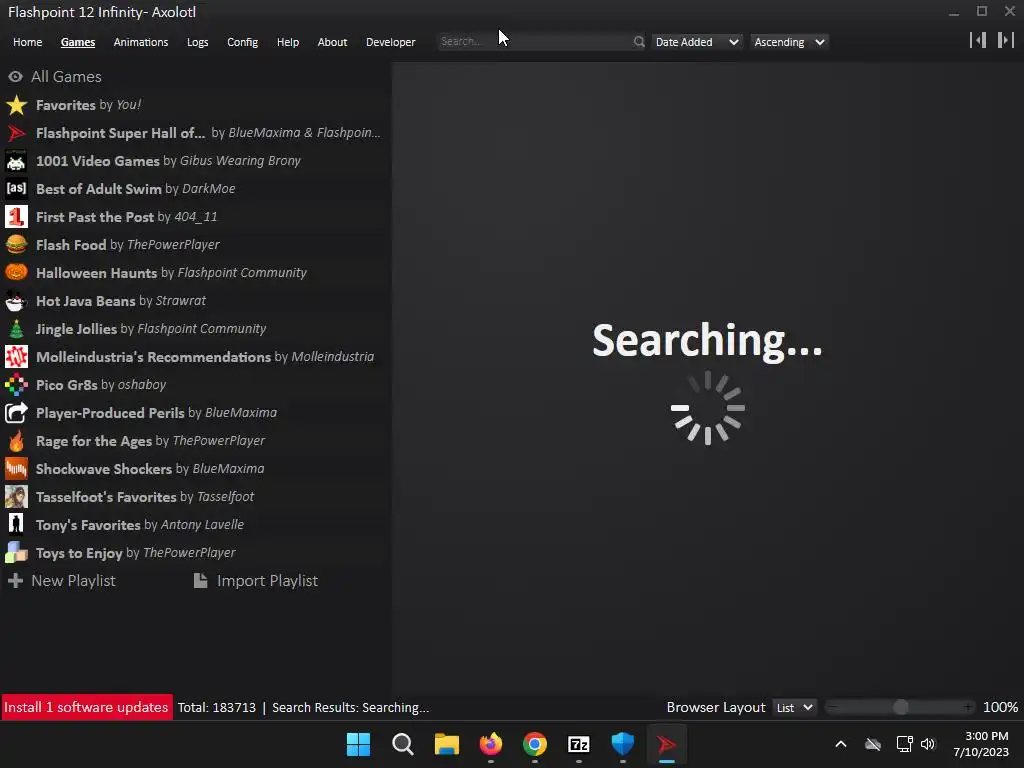Show hidden system tray icons
1024x768 pixels.
840,744
